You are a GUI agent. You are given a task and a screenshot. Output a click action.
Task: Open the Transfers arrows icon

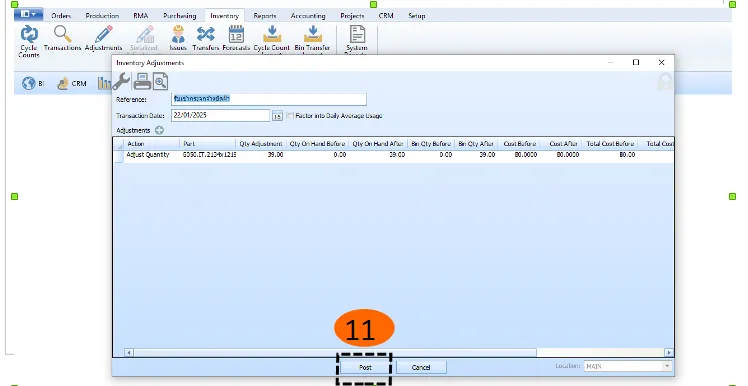206,38
